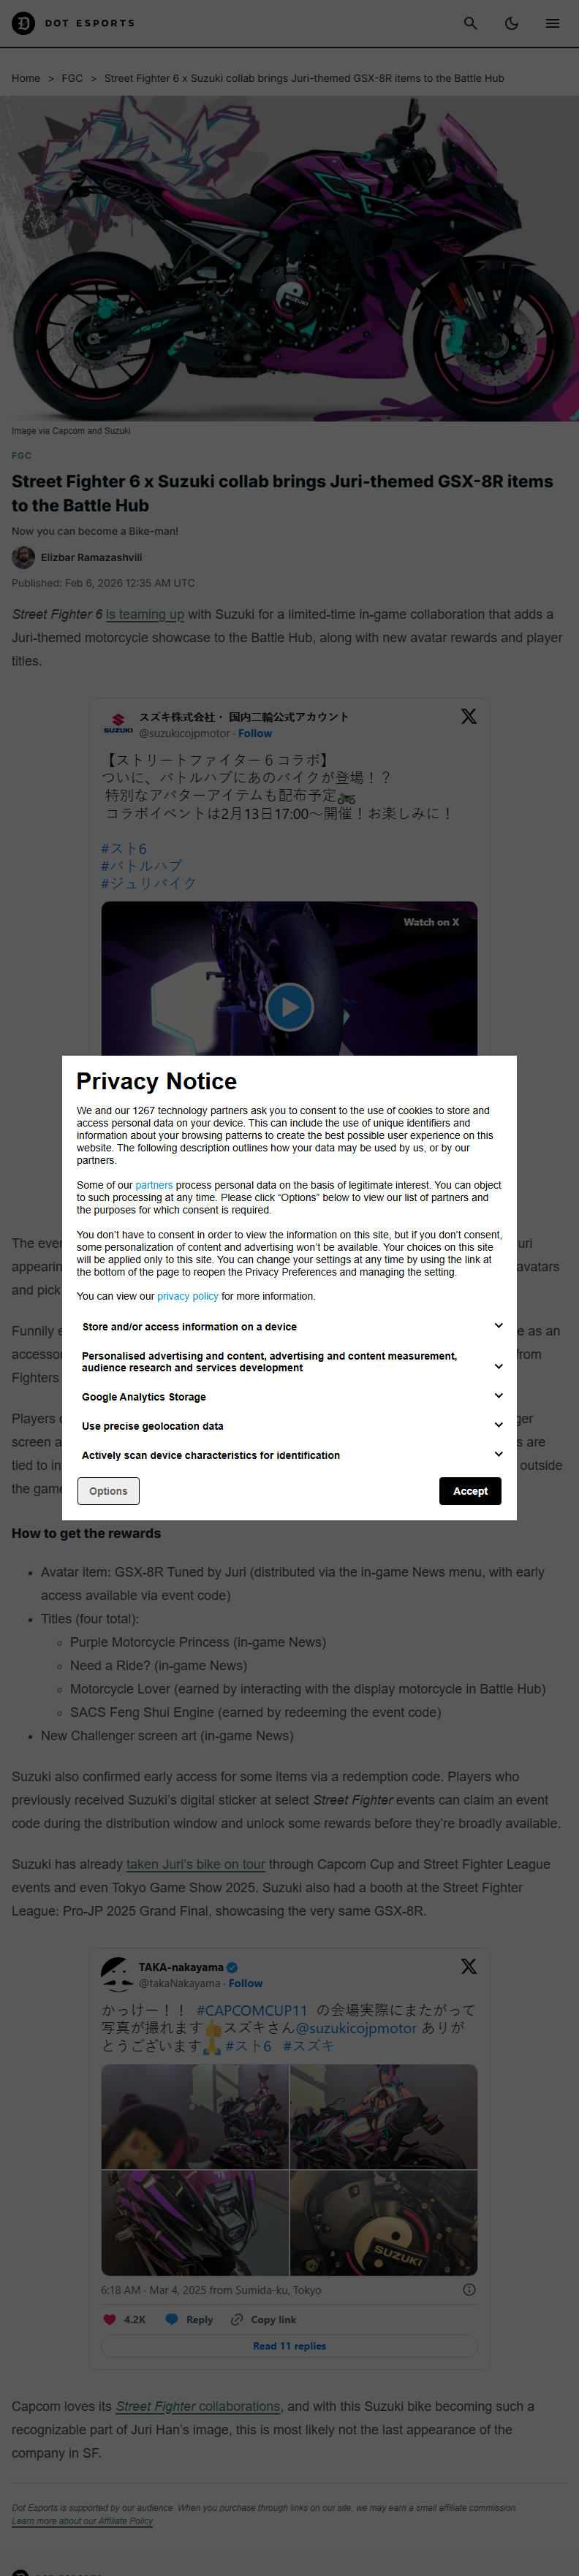Expand Actively scan device characteristics section
The height and width of the screenshot is (2576, 579).
point(498,1454)
